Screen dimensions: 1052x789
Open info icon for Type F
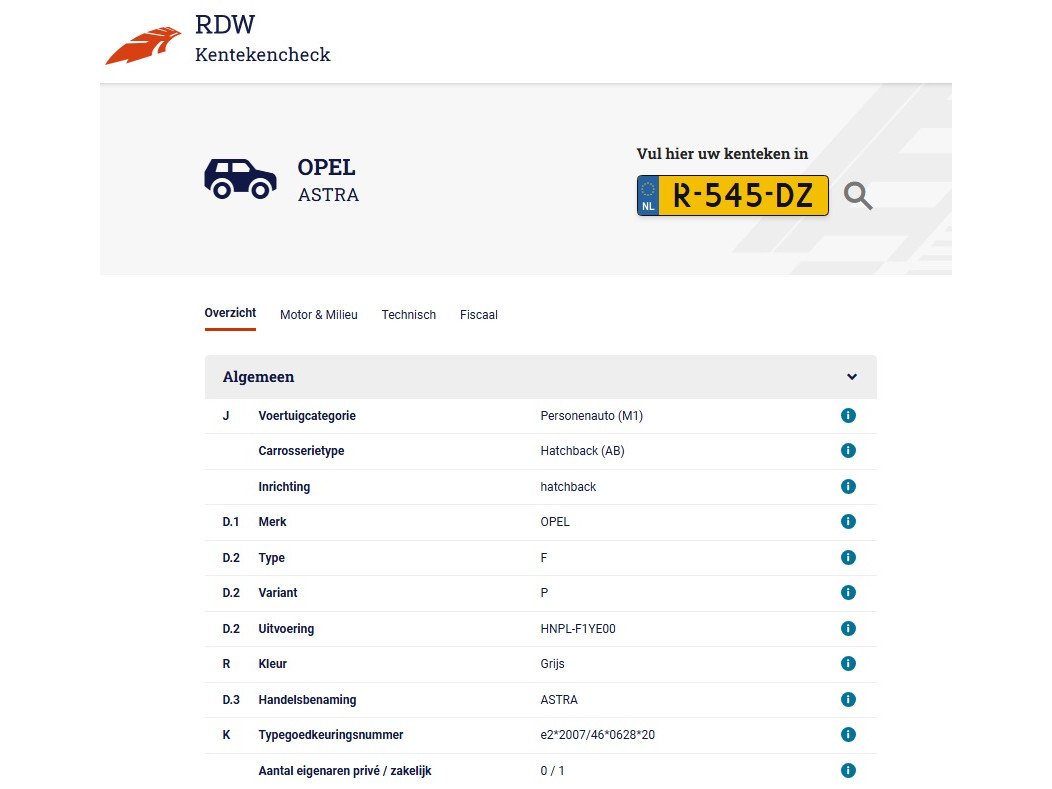coord(848,558)
